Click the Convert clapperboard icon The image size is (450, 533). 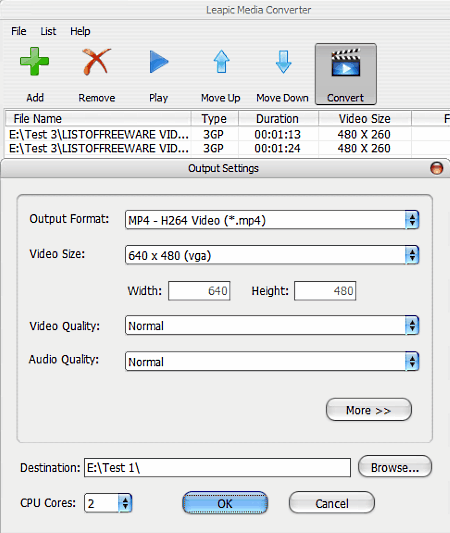click(346, 62)
